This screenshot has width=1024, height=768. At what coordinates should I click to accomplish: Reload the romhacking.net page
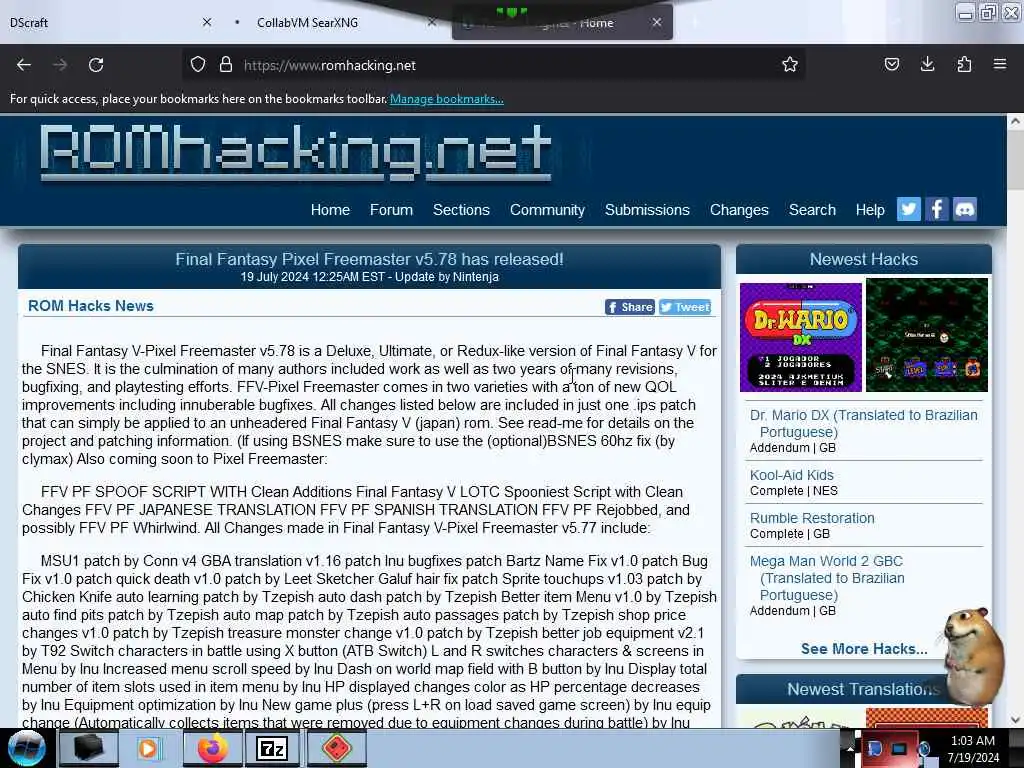pyautogui.click(x=96, y=65)
